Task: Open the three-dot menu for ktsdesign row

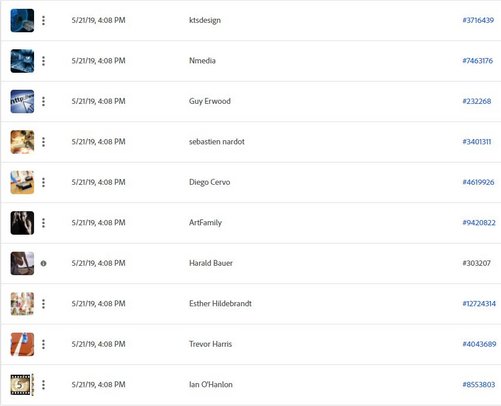Action: [x=43, y=21]
